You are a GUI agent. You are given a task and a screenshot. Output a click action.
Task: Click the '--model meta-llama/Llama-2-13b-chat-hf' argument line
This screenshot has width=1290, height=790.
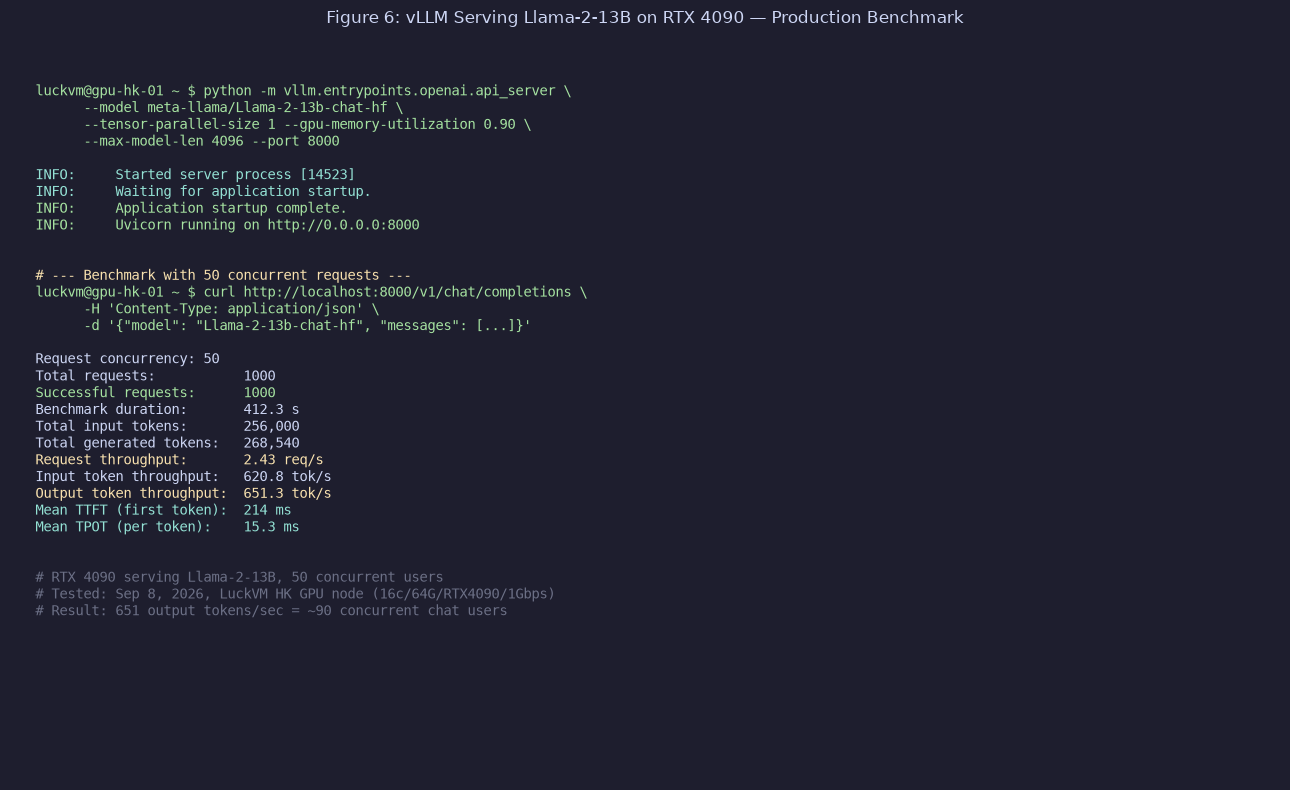pos(243,108)
